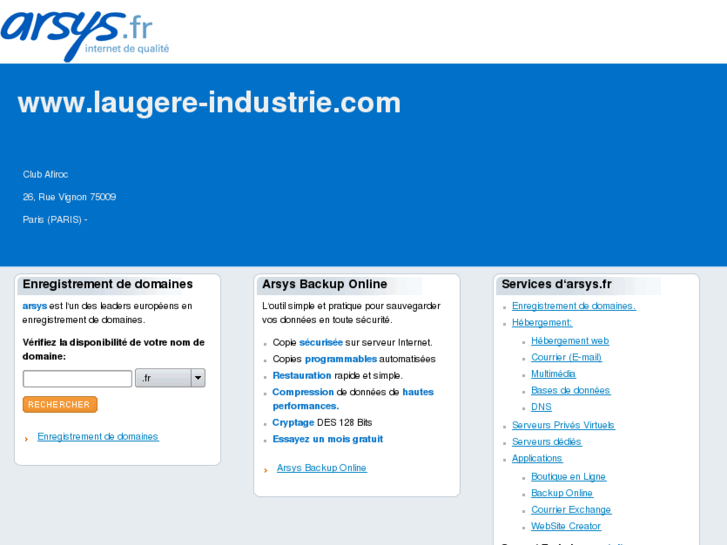Click the Compression feature text
This screenshot has width=727, height=545.
(x=303, y=392)
